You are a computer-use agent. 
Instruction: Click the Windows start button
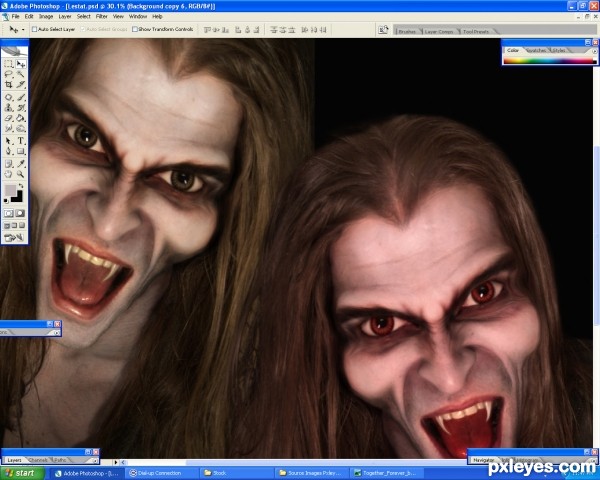coord(22,473)
